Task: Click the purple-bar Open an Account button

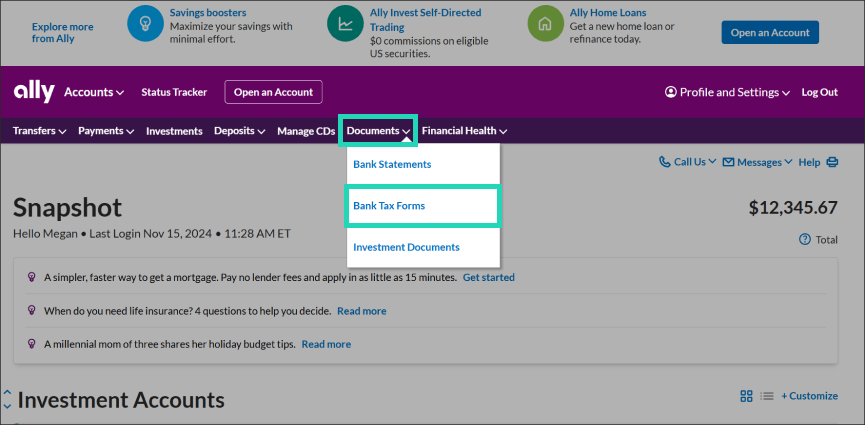Action: point(274,92)
